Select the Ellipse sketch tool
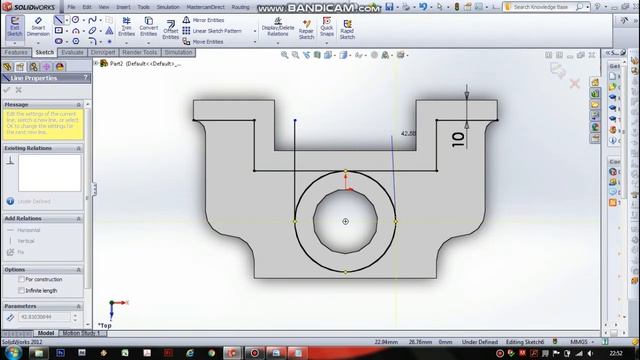Image resolution: width=640 pixels, height=360 pixels. (92, 31)
